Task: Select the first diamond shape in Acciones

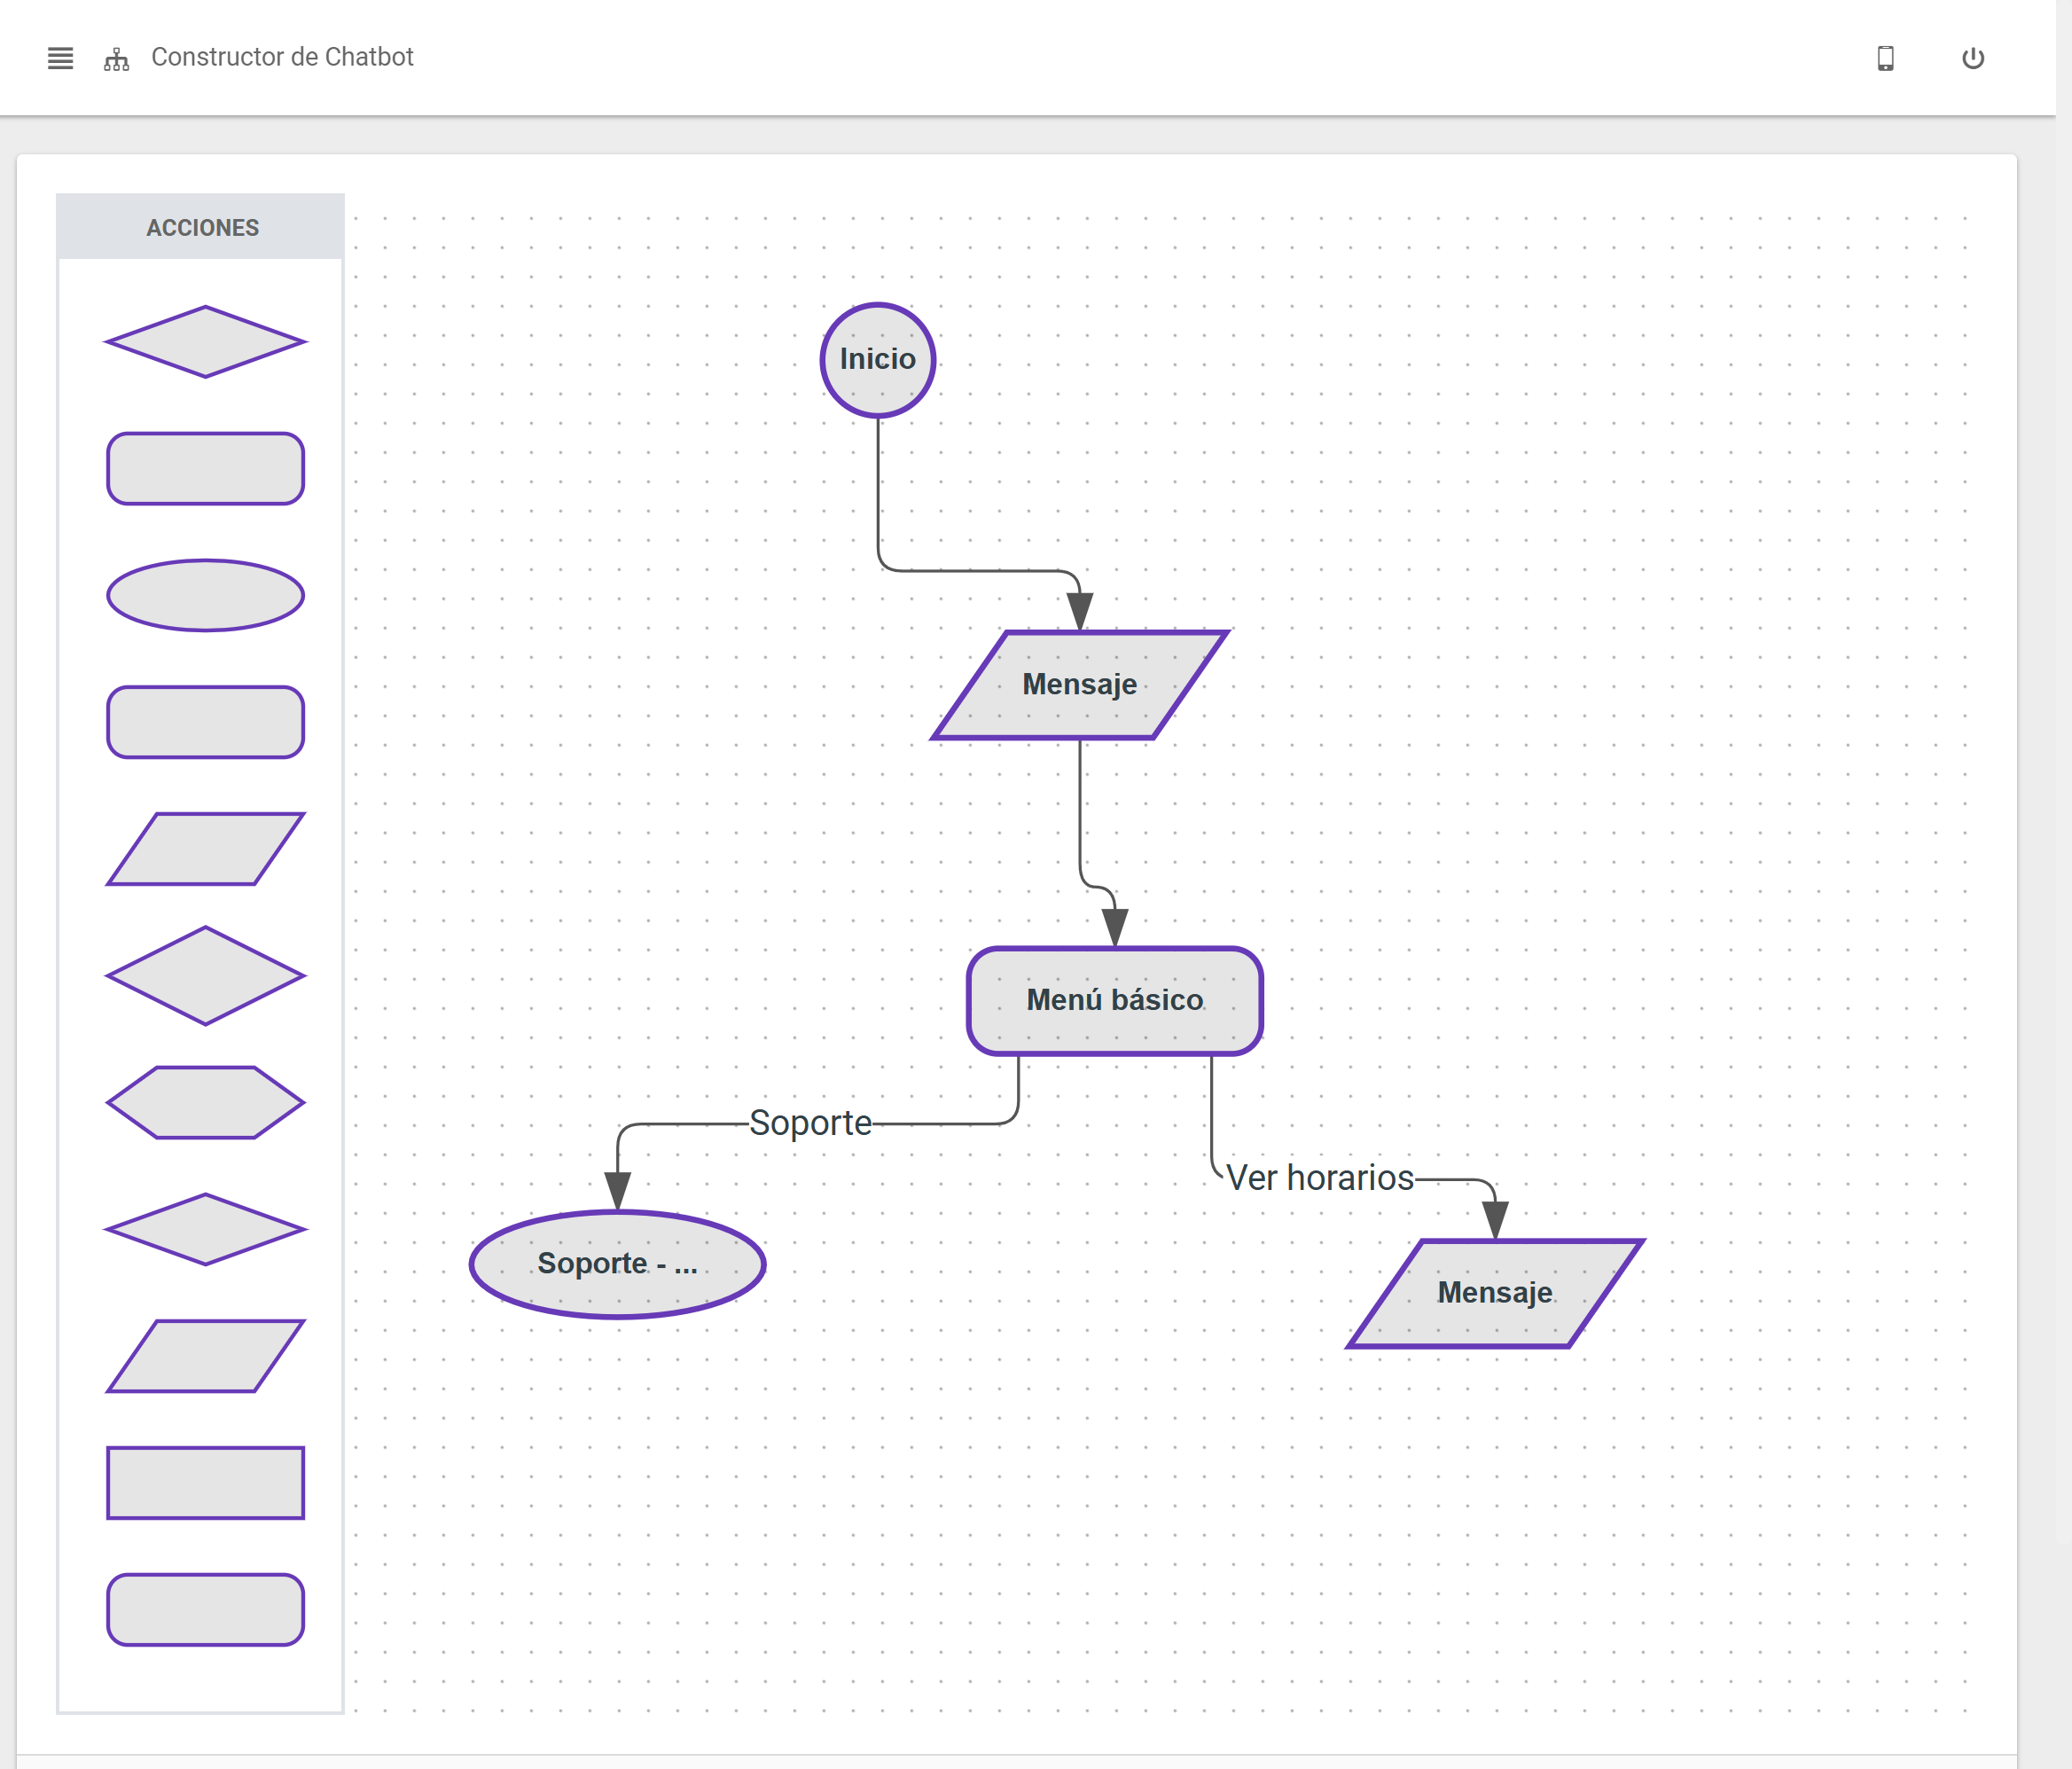Action: click(x=205, y=340)
